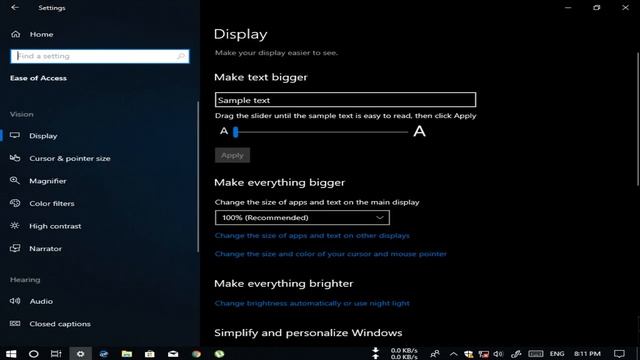Click the Make text bigger heading
640x360 pixels.
[x=261, y=77]
